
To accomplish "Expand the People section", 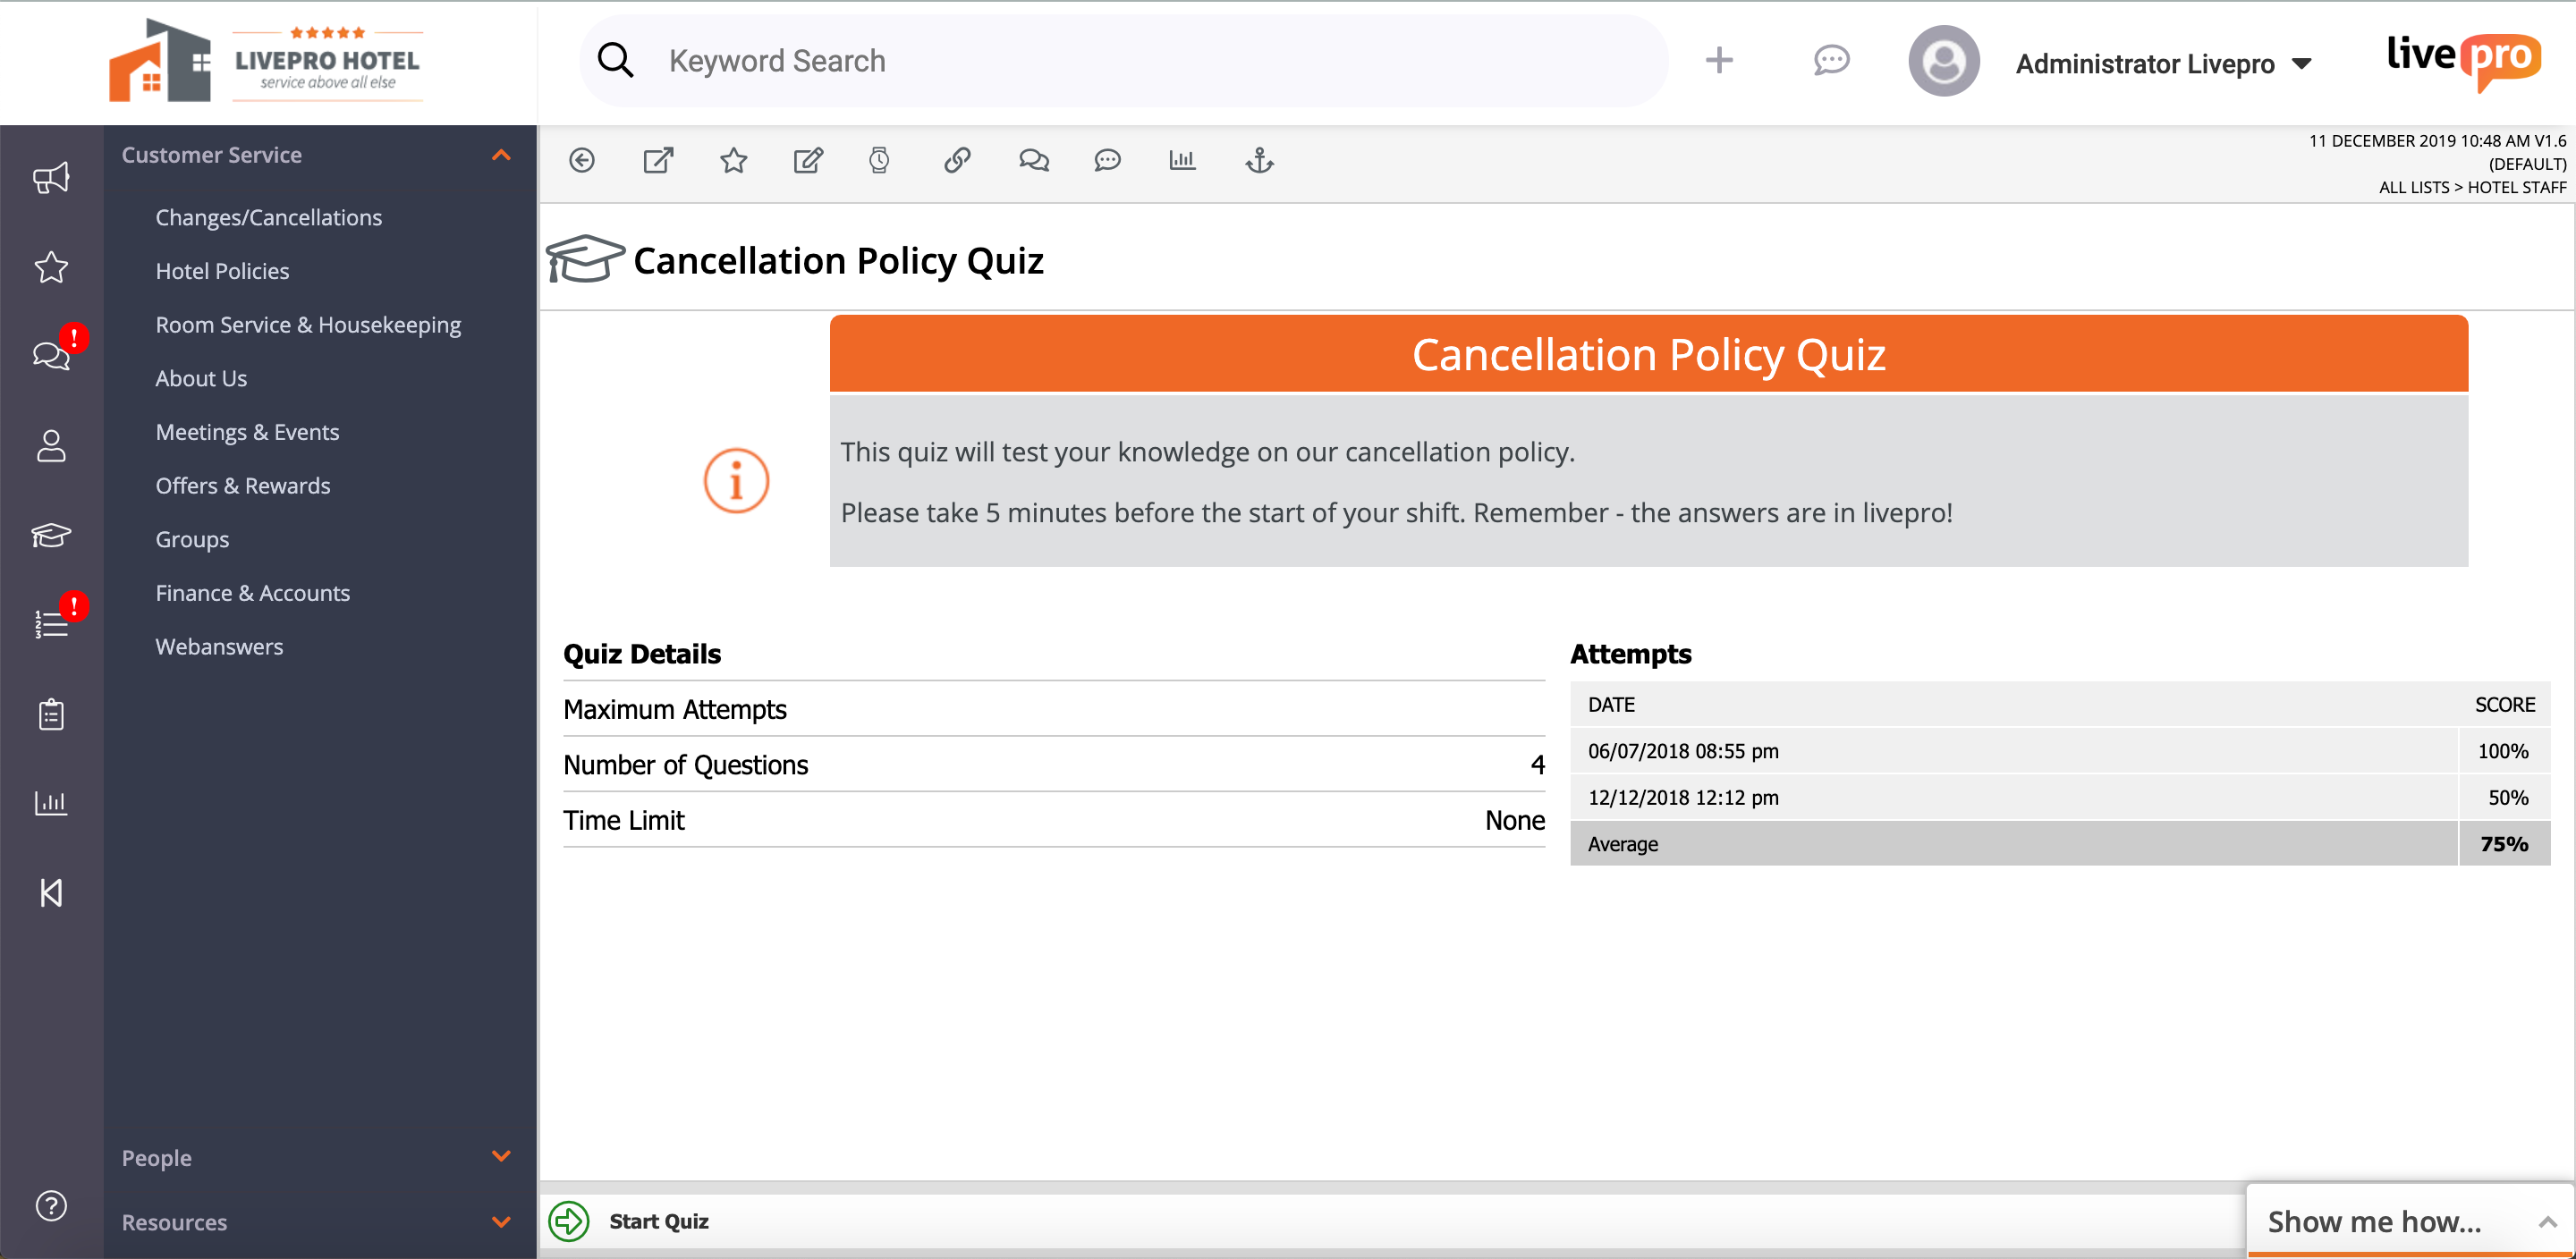I will (x=501, y=1157).
